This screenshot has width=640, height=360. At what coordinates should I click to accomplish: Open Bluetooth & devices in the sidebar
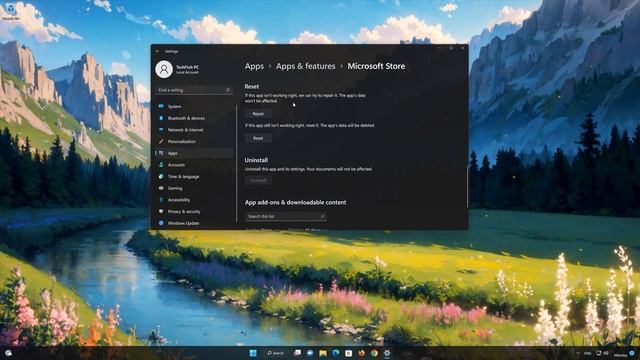194,118
